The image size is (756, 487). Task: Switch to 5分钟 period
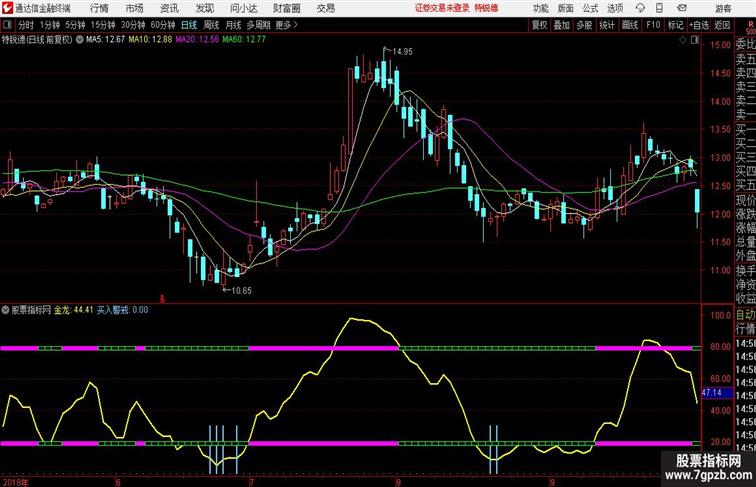tap(75, 25)
